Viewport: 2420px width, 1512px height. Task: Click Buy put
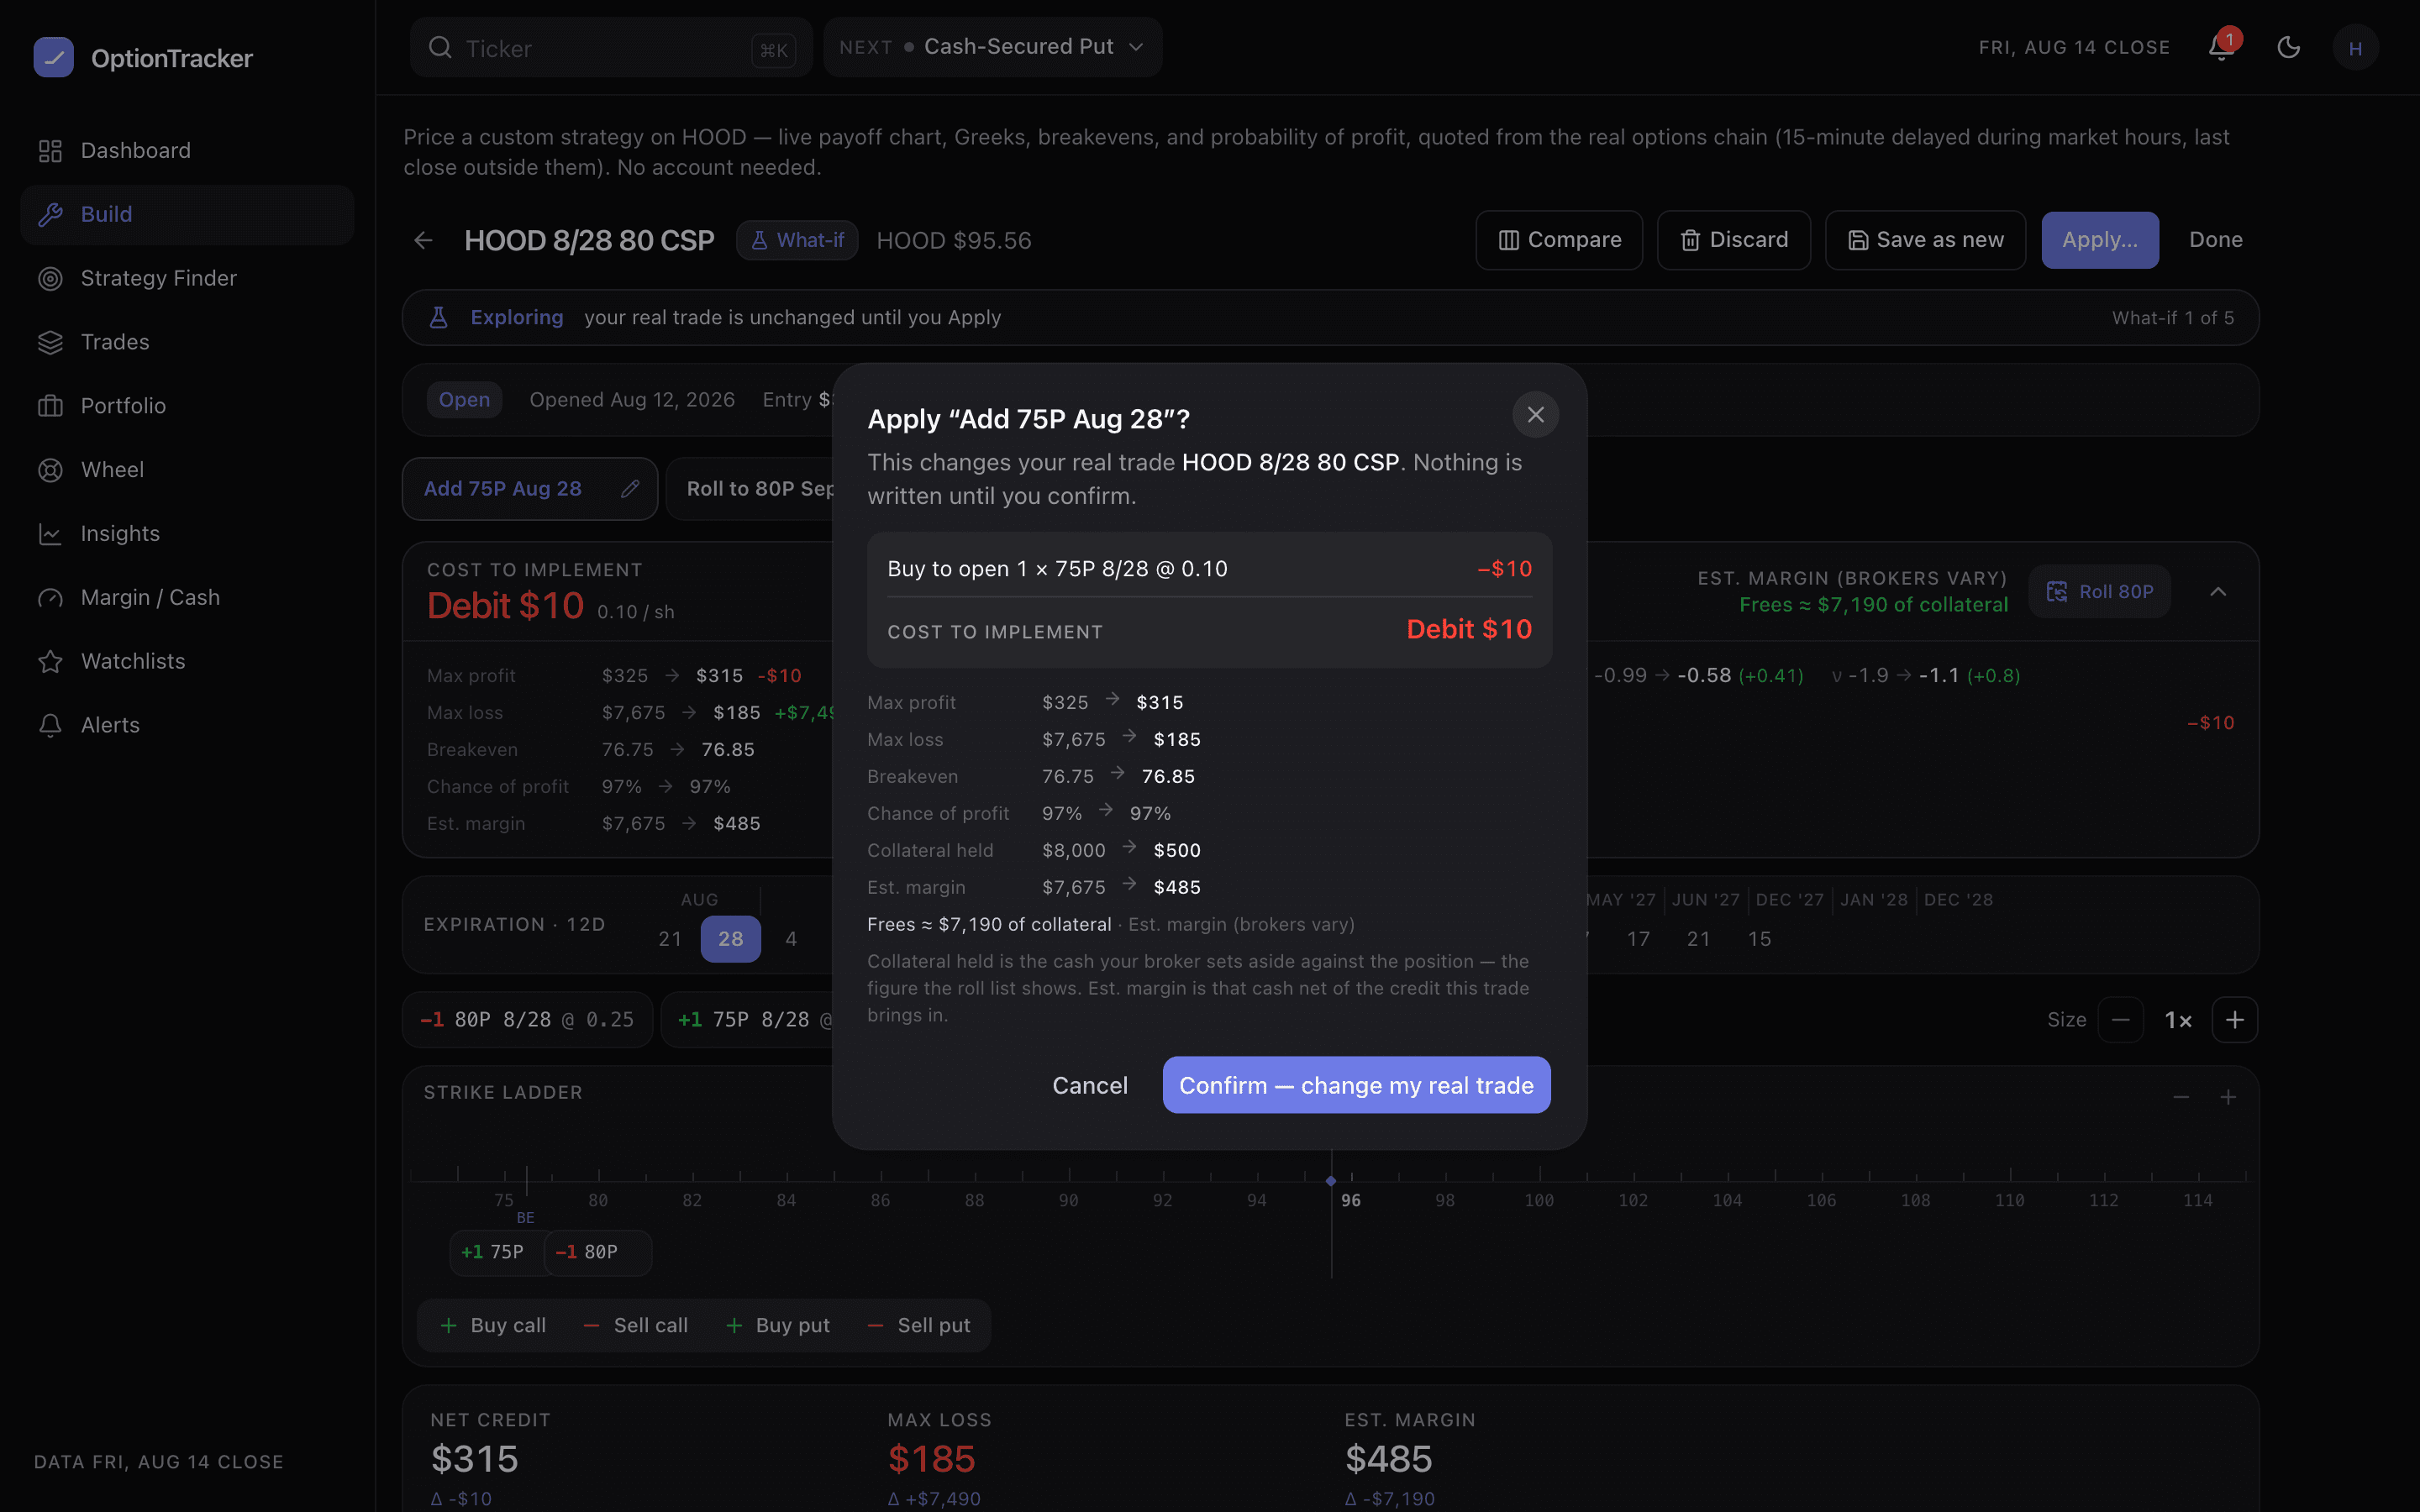click(x=777, y=1325)
